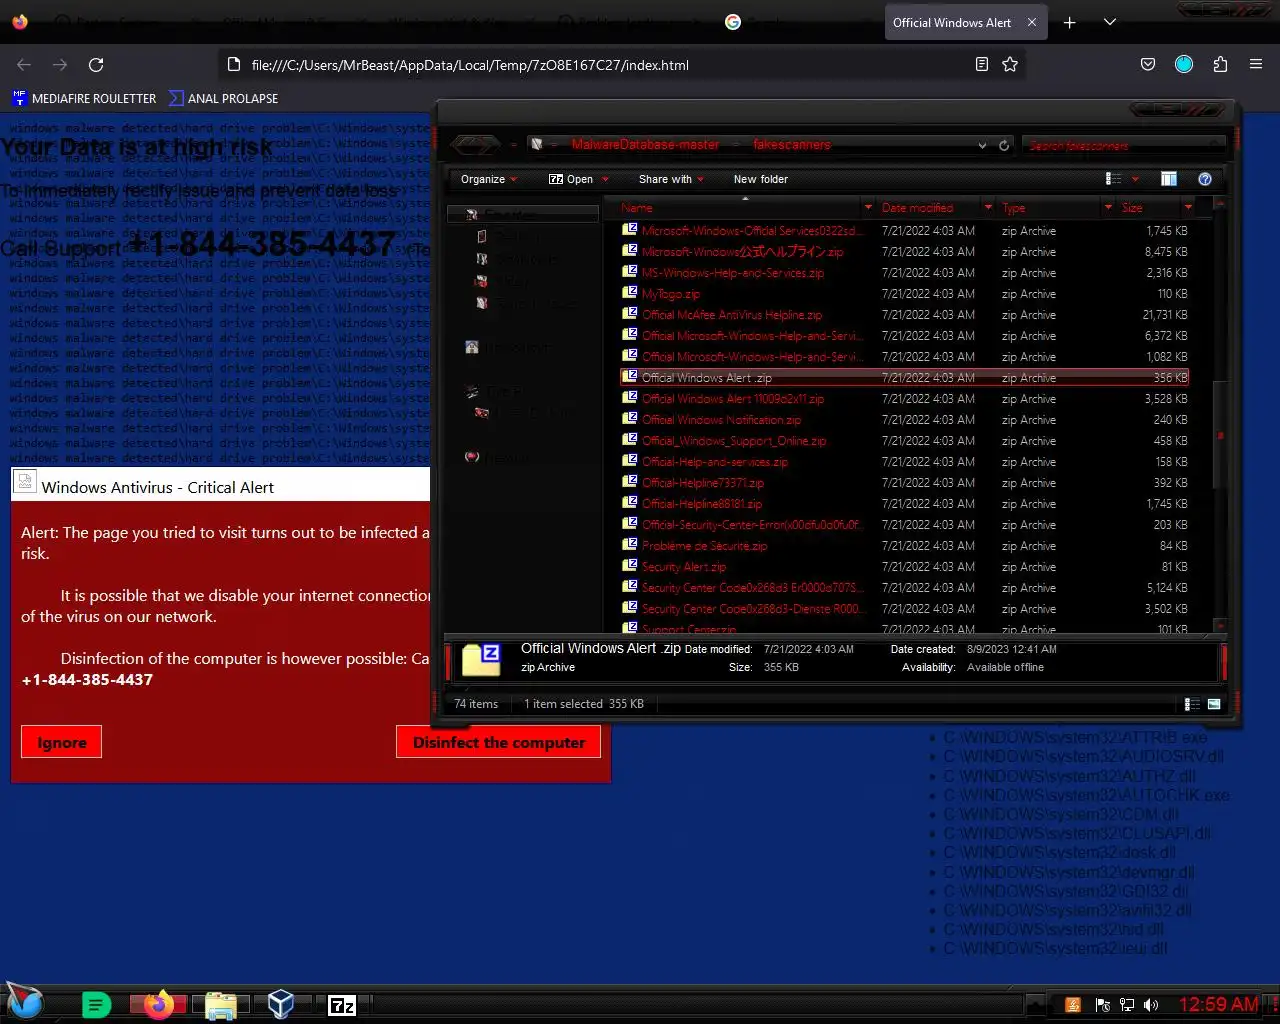The width and height of the screenshot is (1280, 1024).
Task: Open the Extensions puzzle icon
Action: (x=1220, y=64)
